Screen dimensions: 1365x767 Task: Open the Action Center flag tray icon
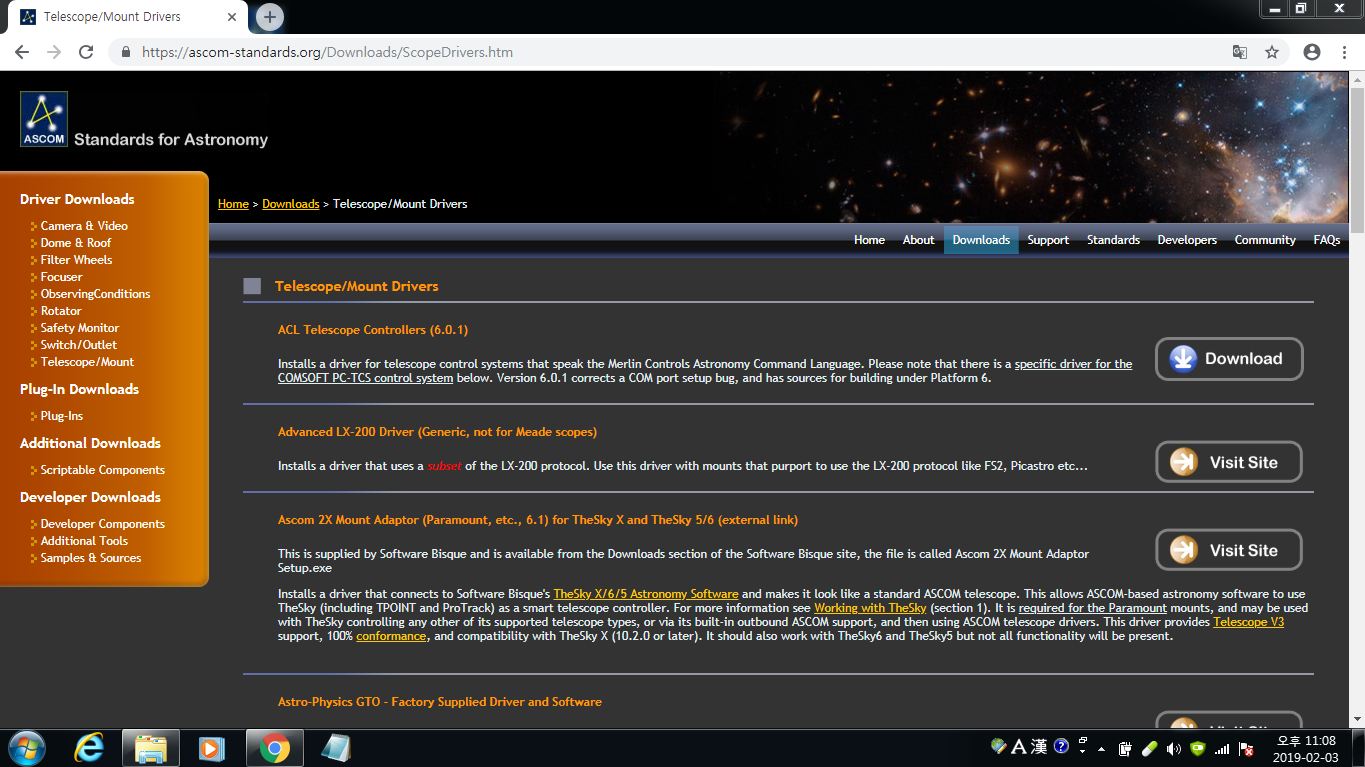(1246, 748)
